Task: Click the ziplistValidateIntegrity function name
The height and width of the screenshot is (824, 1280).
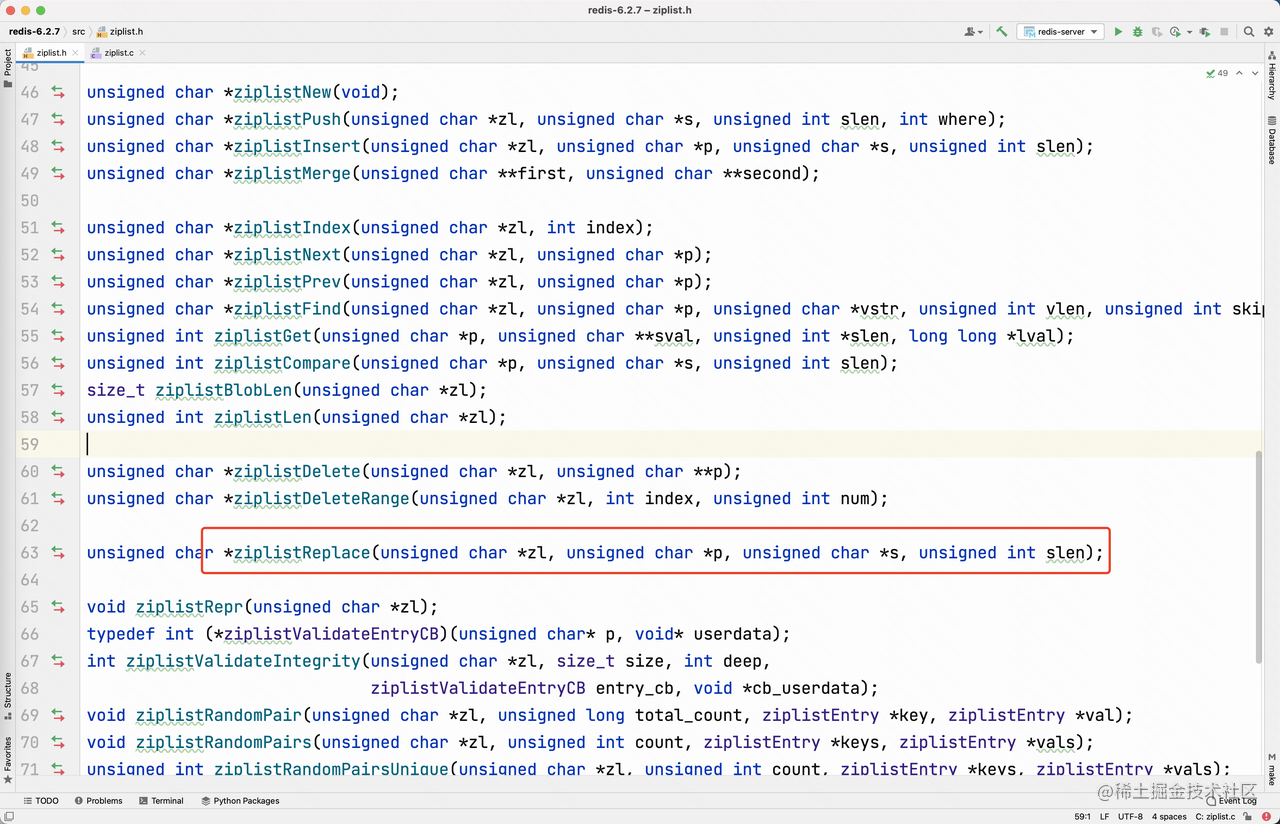Action: coord(243,661)
